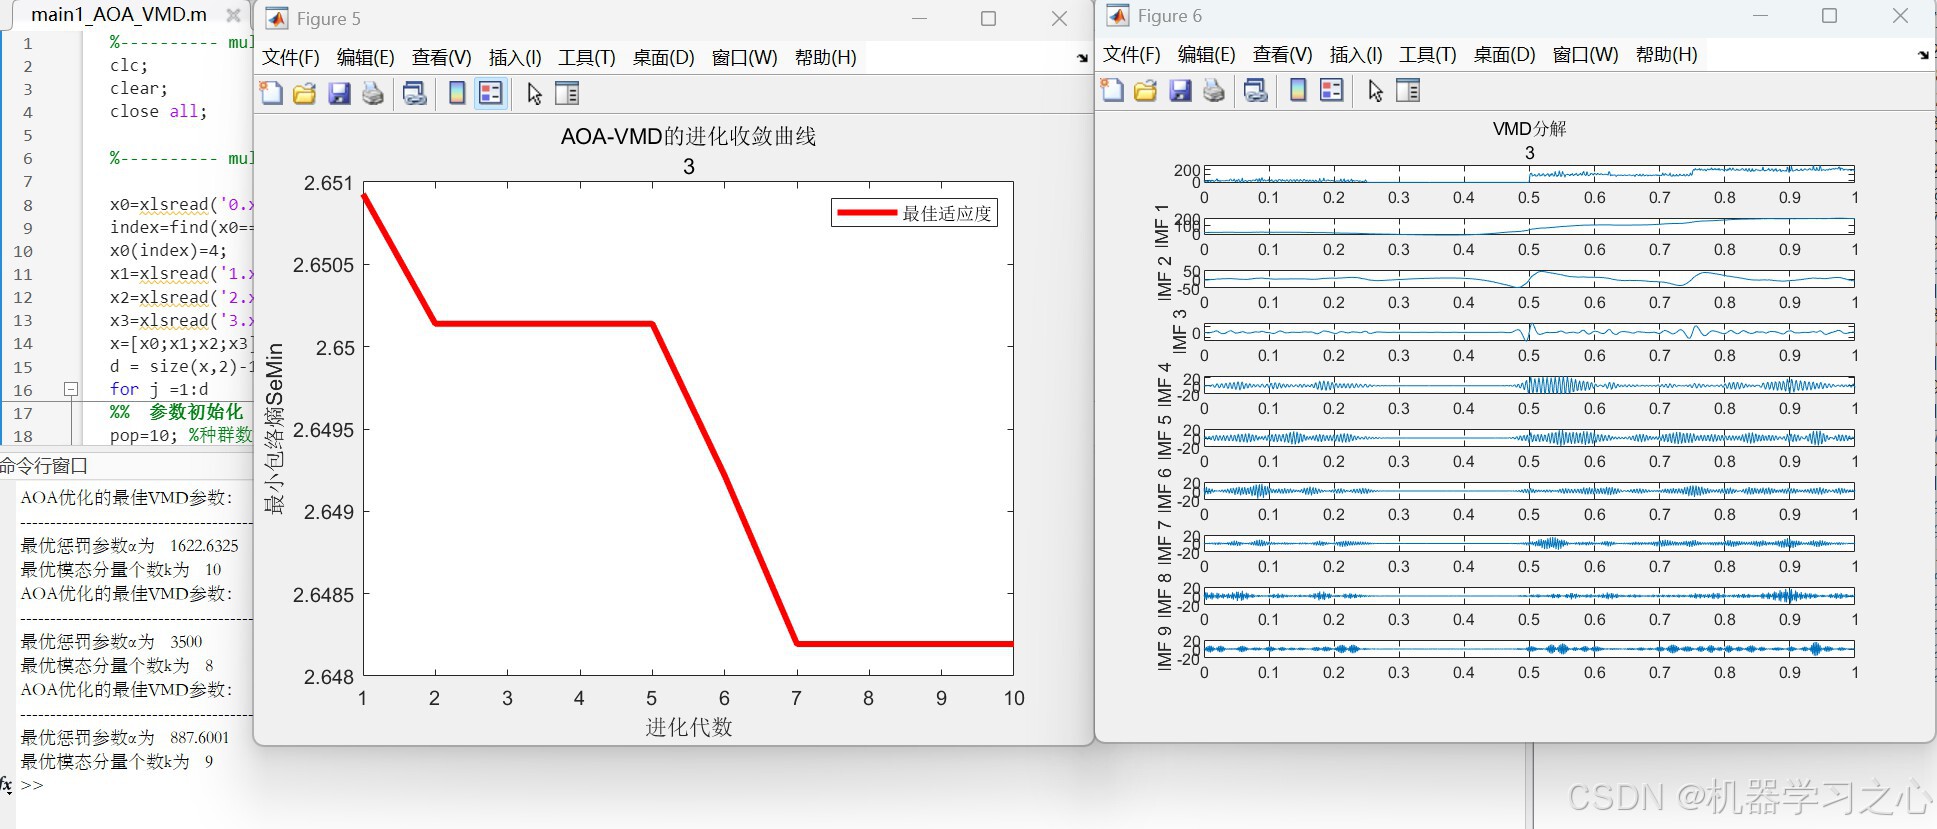The height and width of the screenshot is (829, 1937).
Task: Open 编辑(E) menu in Figure 6
Action: click(1207, 55)
